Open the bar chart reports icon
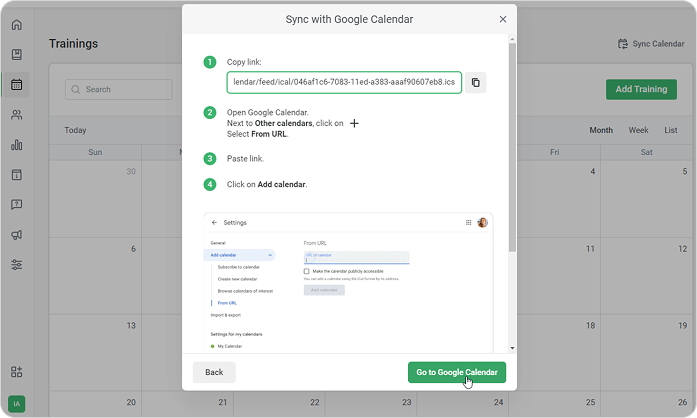This screenshot has width=697, height=418. [17, 145]
